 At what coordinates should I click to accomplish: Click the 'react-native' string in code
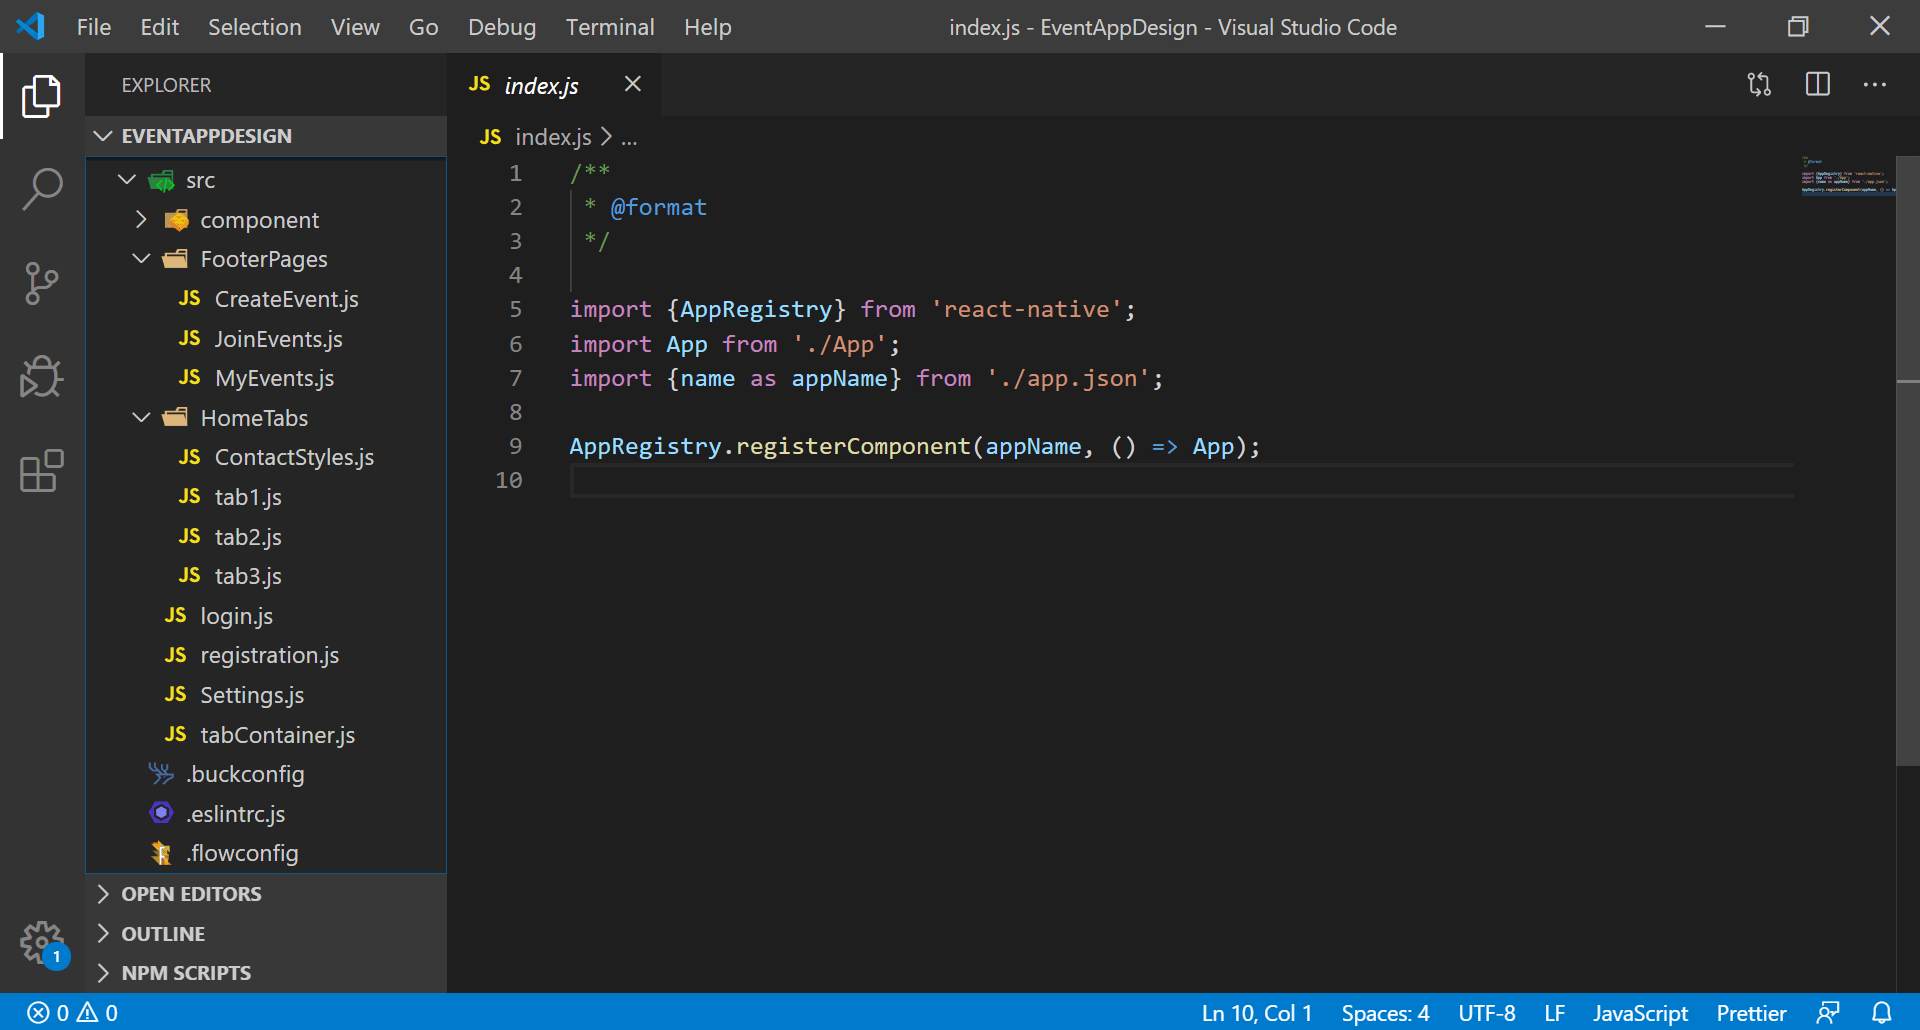click(1027, 310)
